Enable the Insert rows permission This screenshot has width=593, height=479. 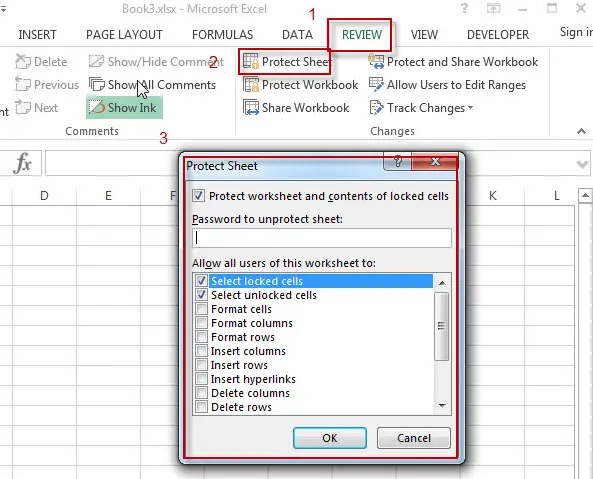[x=201, y=364]
